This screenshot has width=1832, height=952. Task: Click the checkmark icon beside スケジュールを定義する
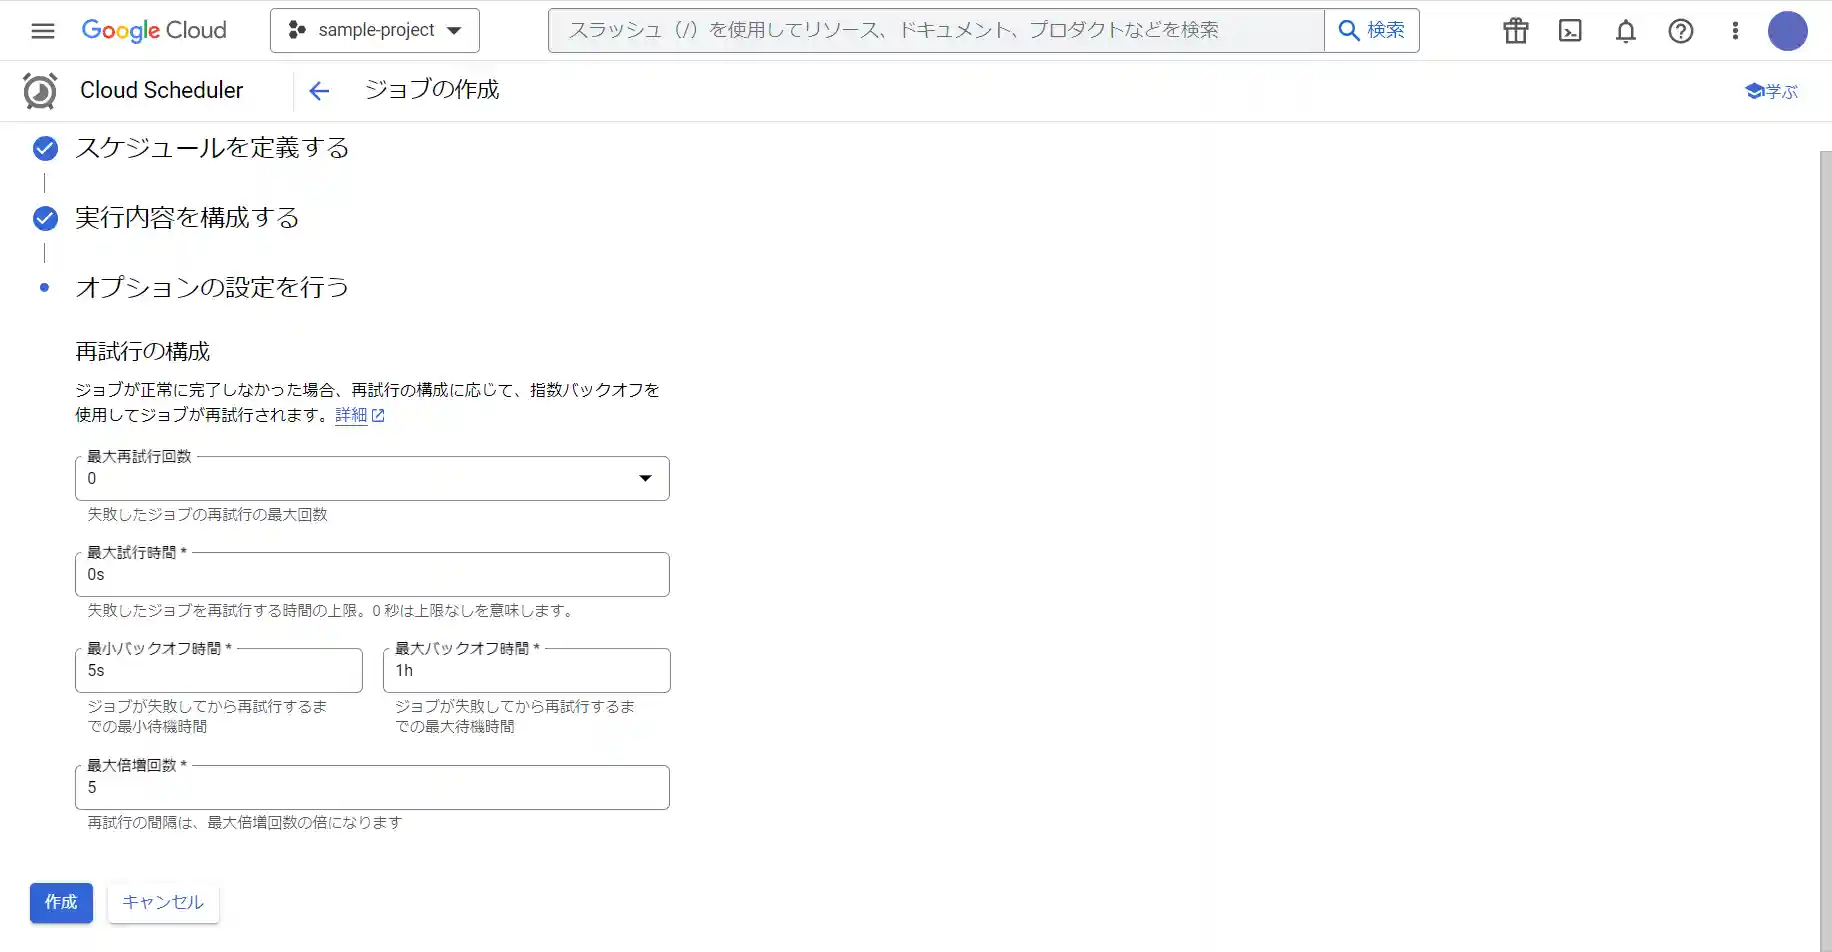(x=45, y=149)
